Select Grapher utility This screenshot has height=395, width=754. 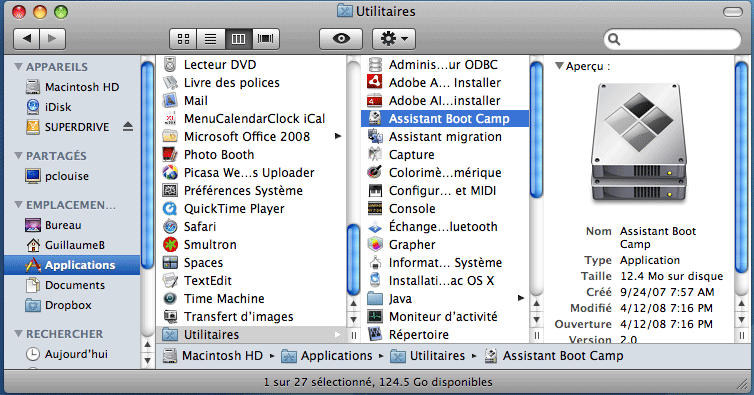445,244
